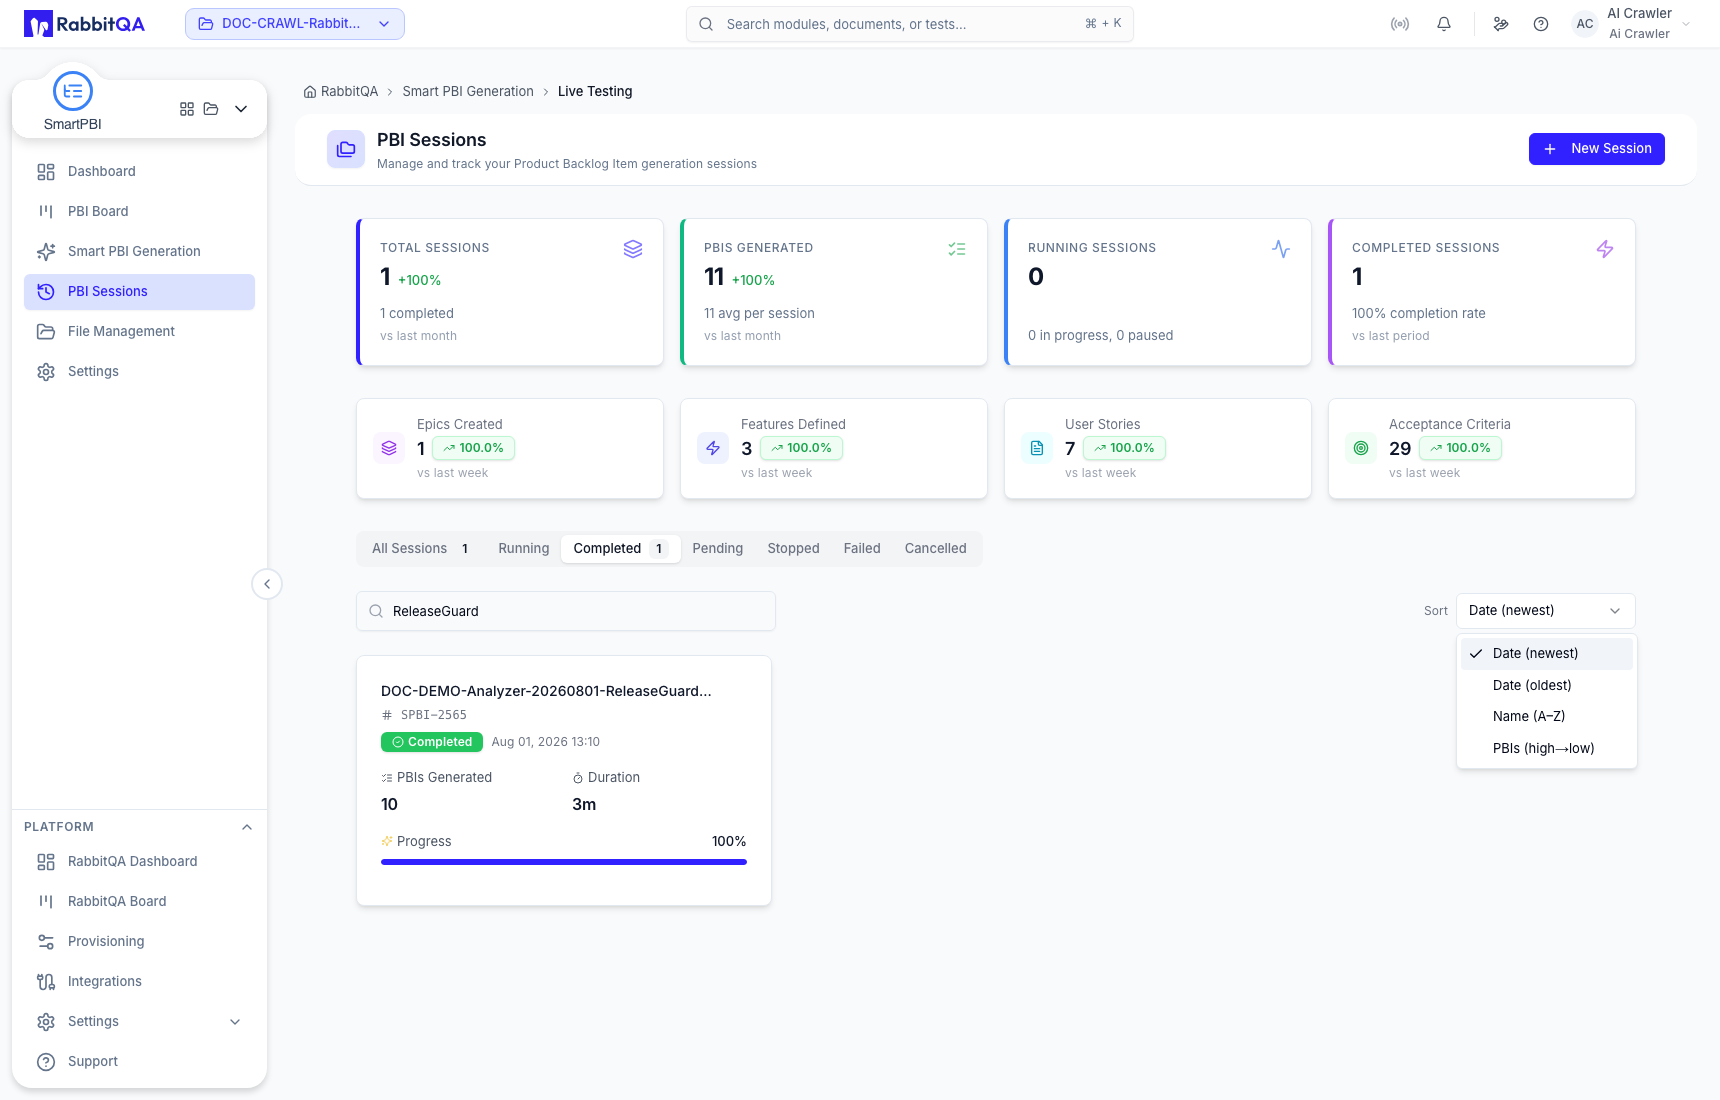Viewport: 1720px width, 1100px height.
Task: Expand the Platform Settings submenu
Action: click(235, 1022)
